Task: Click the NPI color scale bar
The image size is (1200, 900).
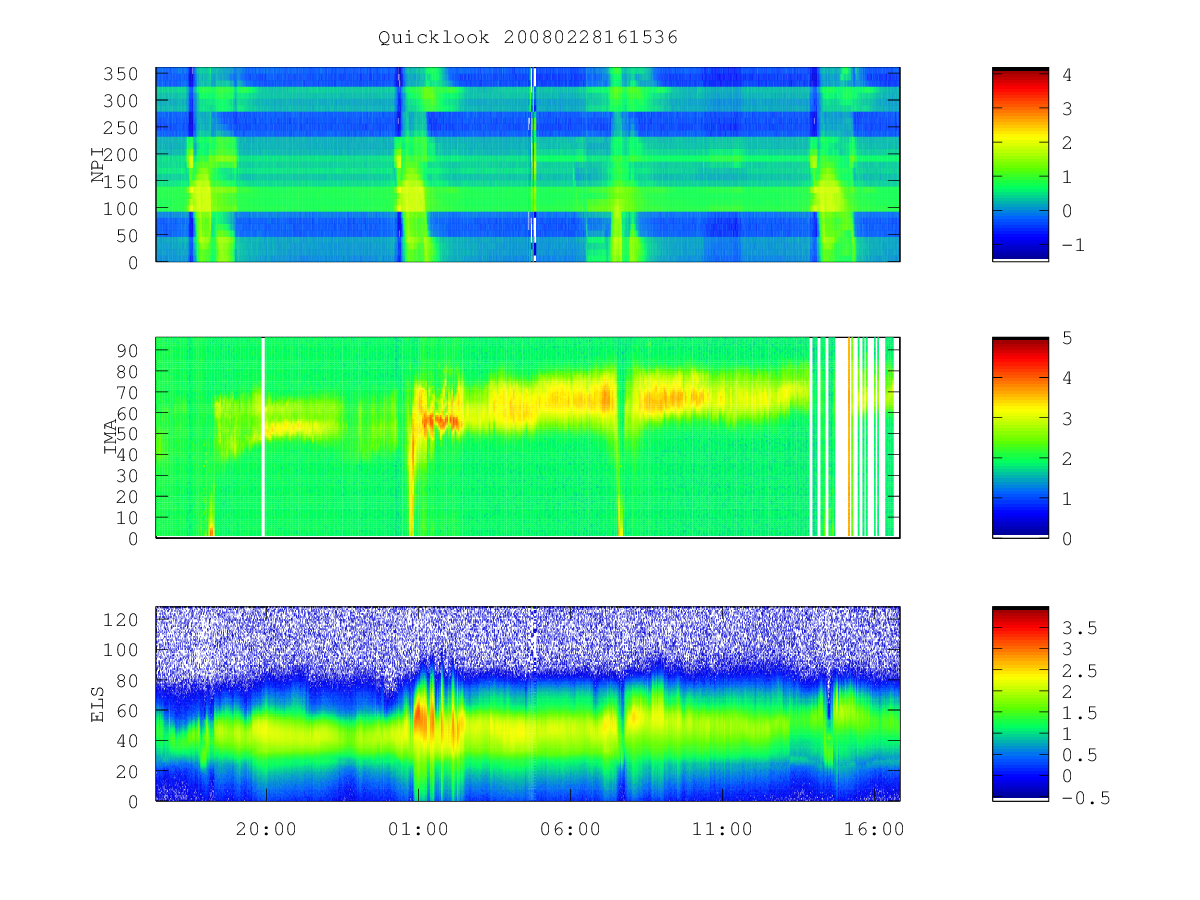Action: tap(1020, 164)
